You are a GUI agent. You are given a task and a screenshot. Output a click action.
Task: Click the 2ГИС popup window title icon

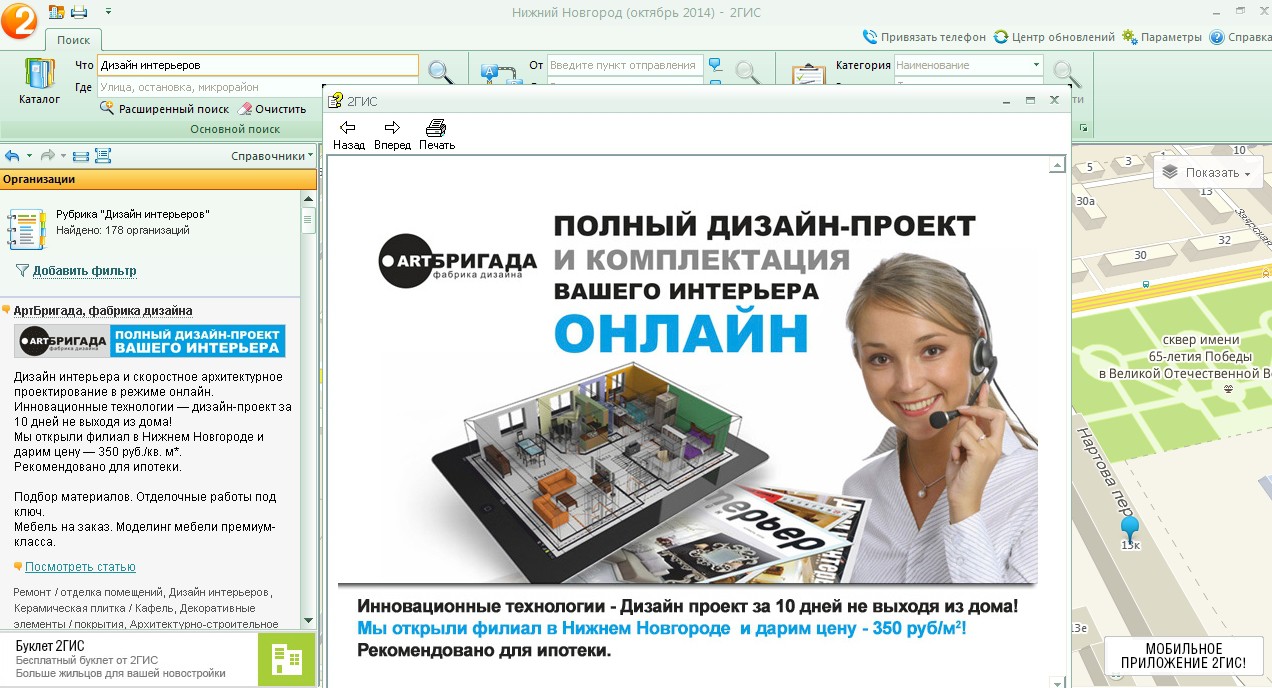click(336, 100)
